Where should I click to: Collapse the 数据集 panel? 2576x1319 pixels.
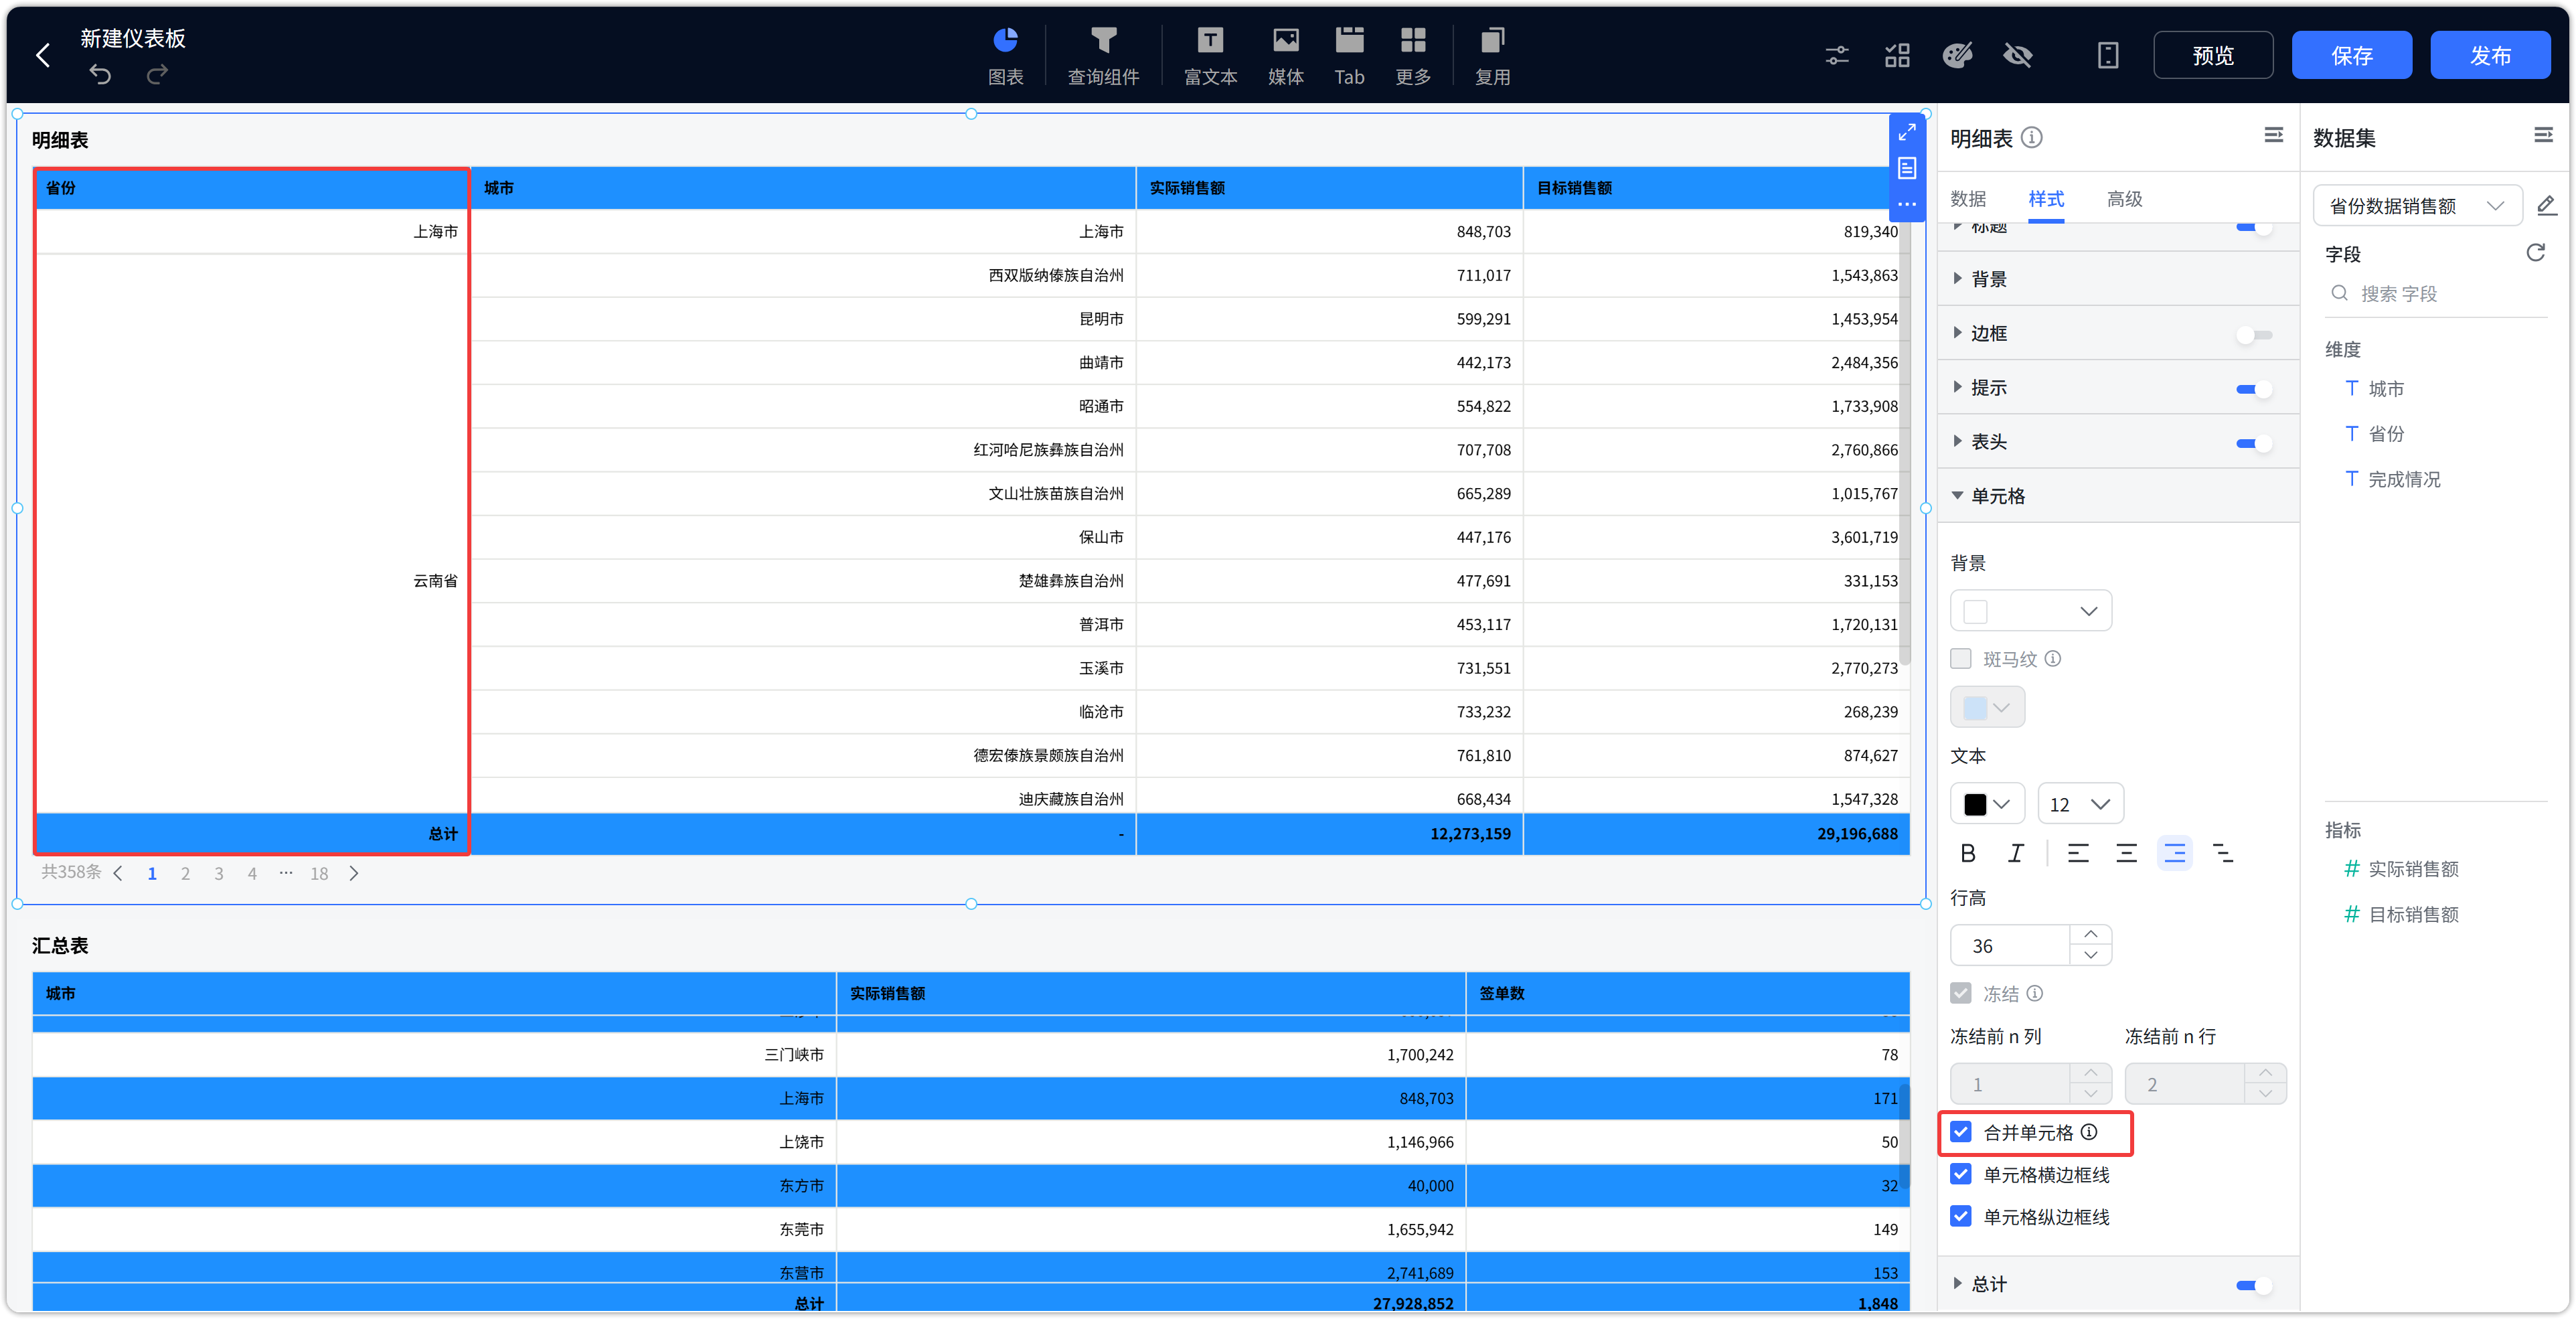[2543, 135]
